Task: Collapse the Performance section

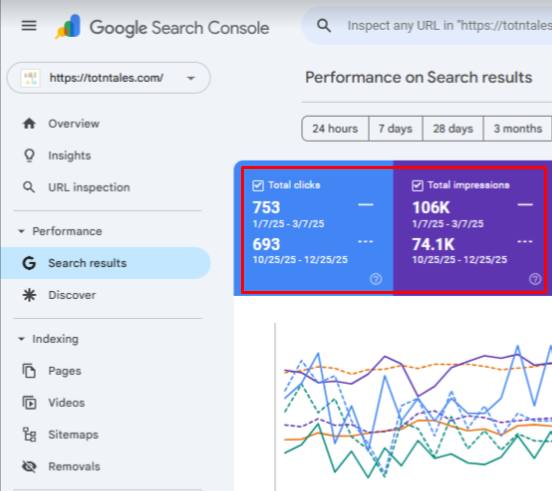Action: (x=21, y=231)
